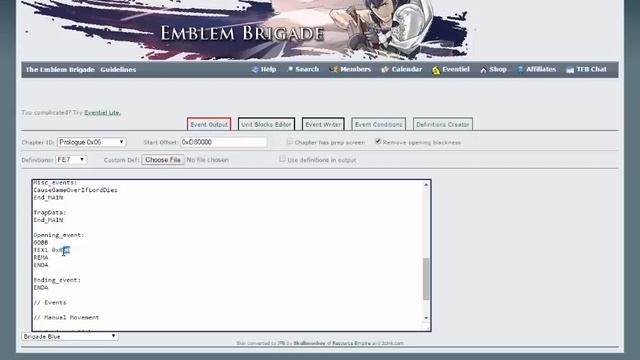The height and width of the screenshot is (360, 640).
Task: Open the Chapter ID Prologue dropdown
Action: click(92, 142)
